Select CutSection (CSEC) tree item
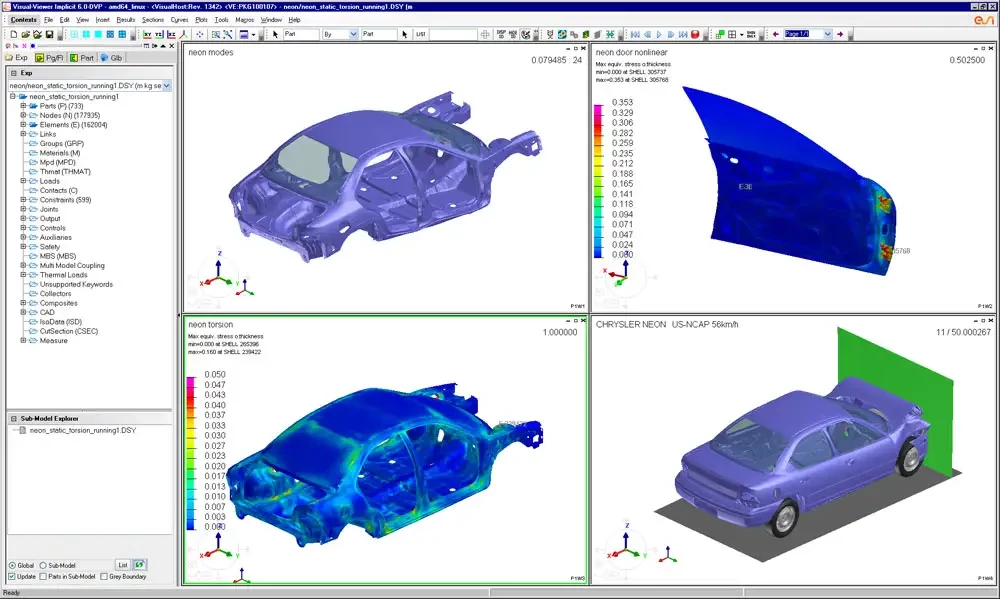Screen dimensions: 1000x599 (69, 331)
